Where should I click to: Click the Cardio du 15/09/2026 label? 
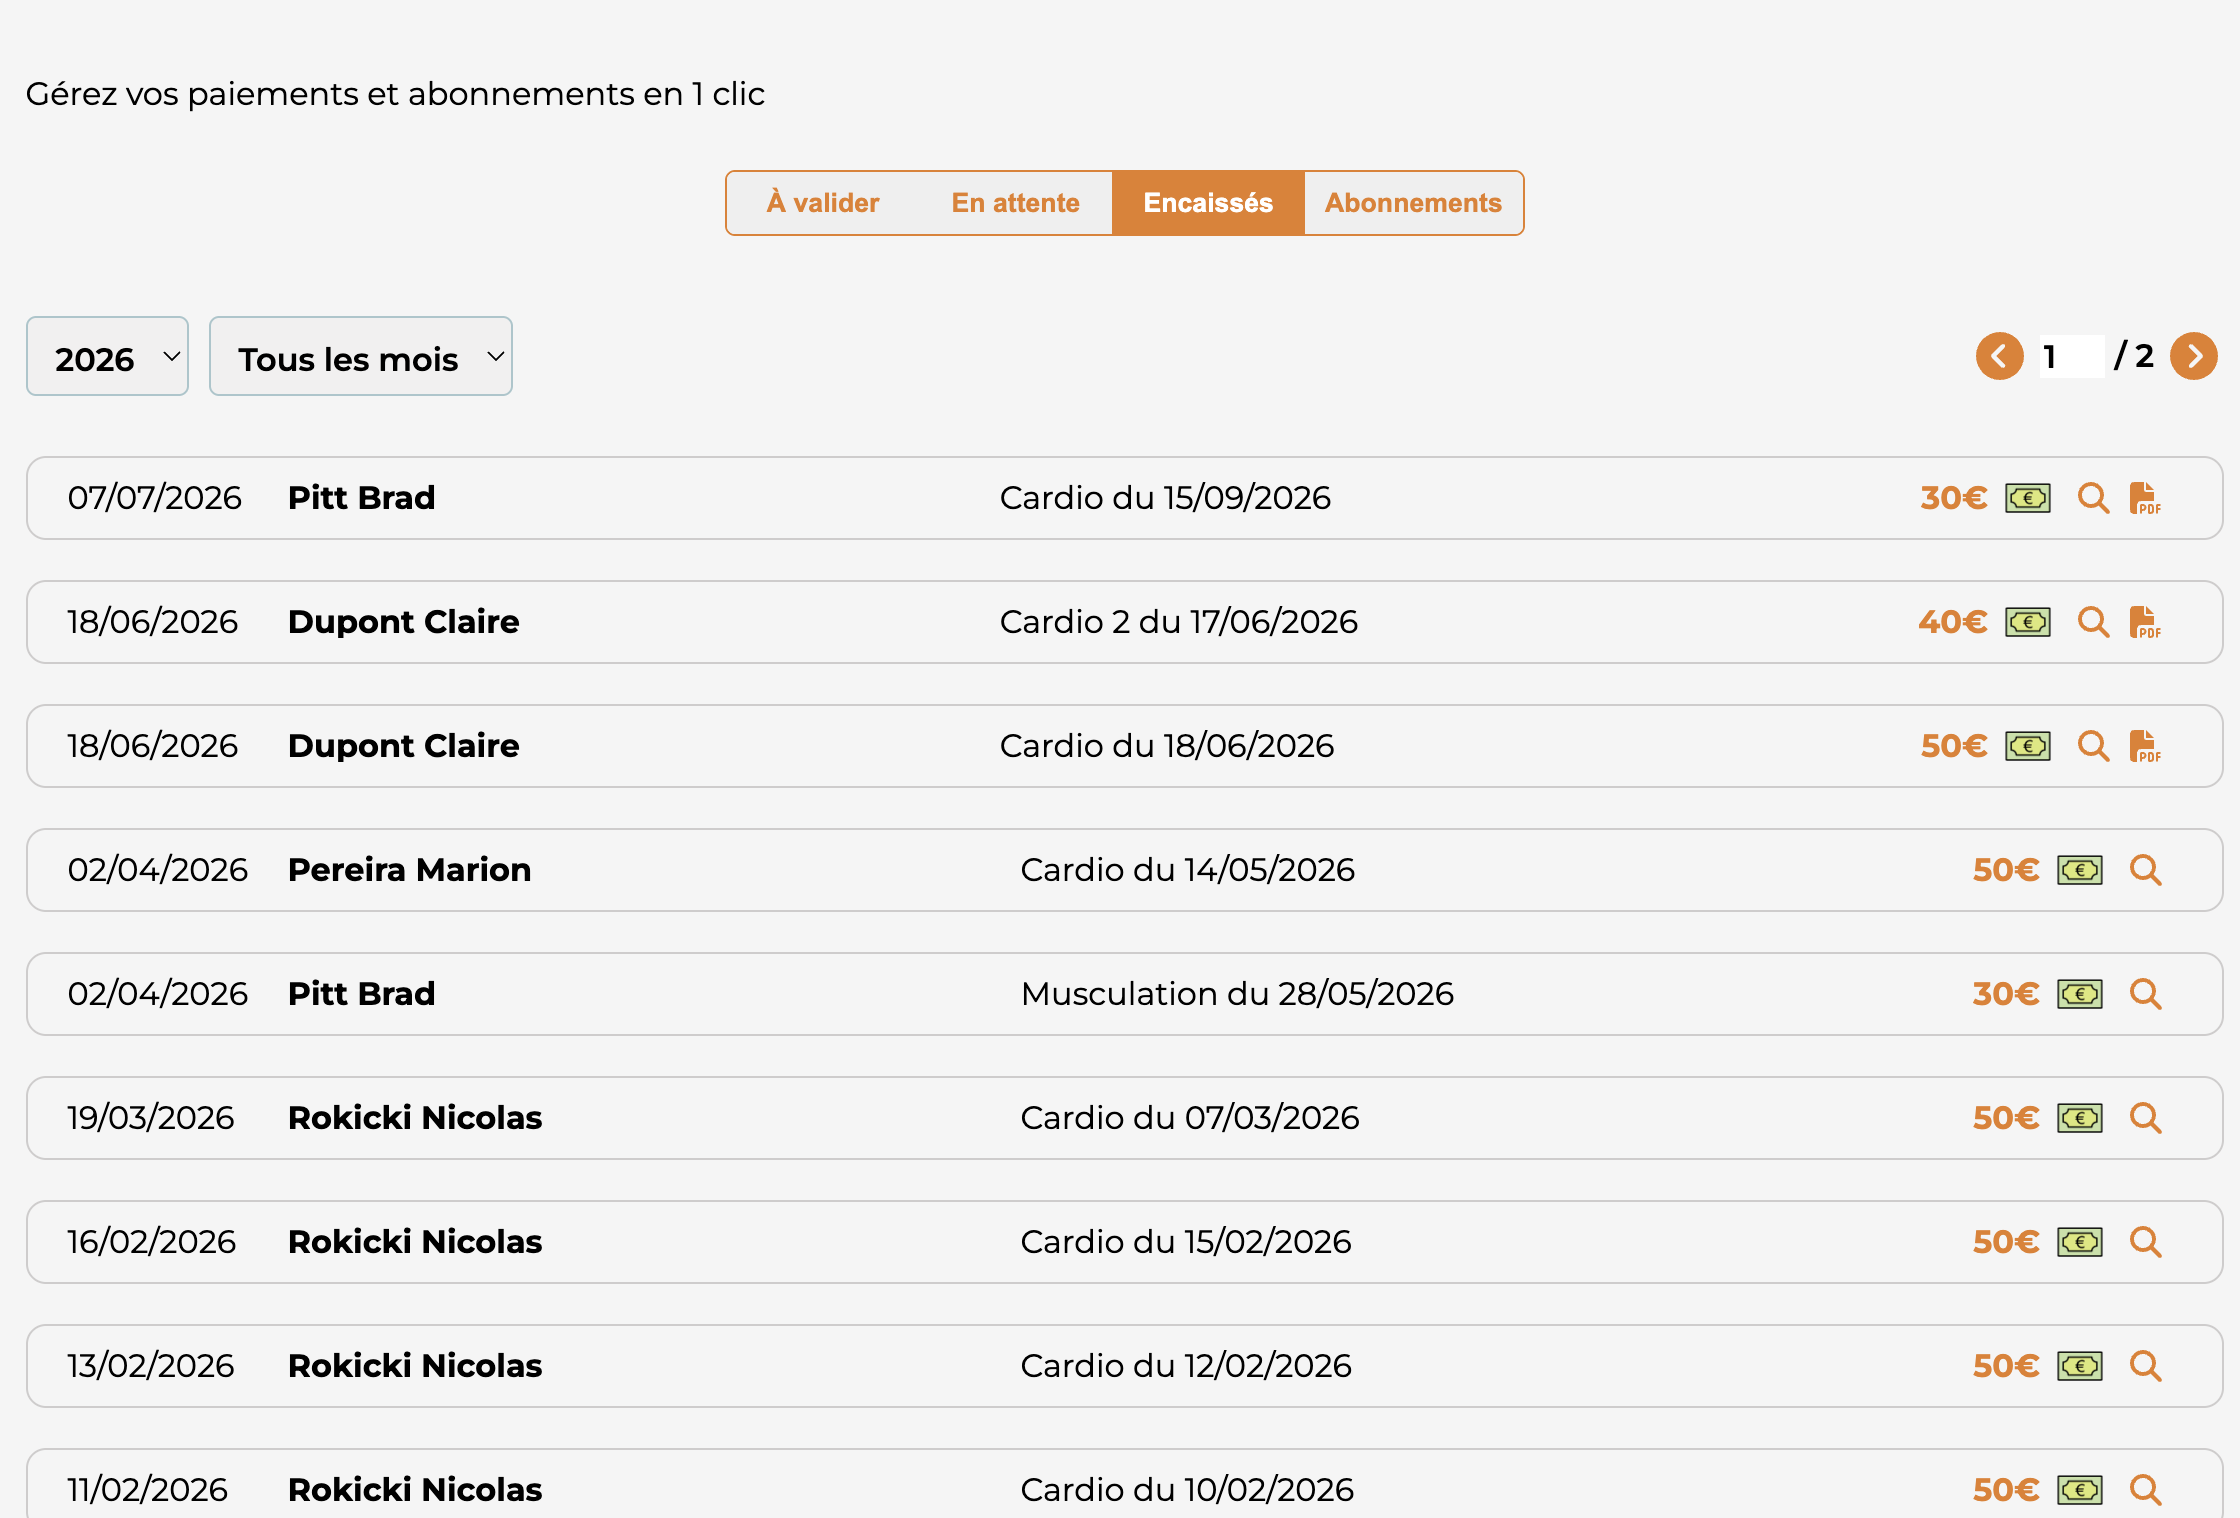[x=1166, y=498]
